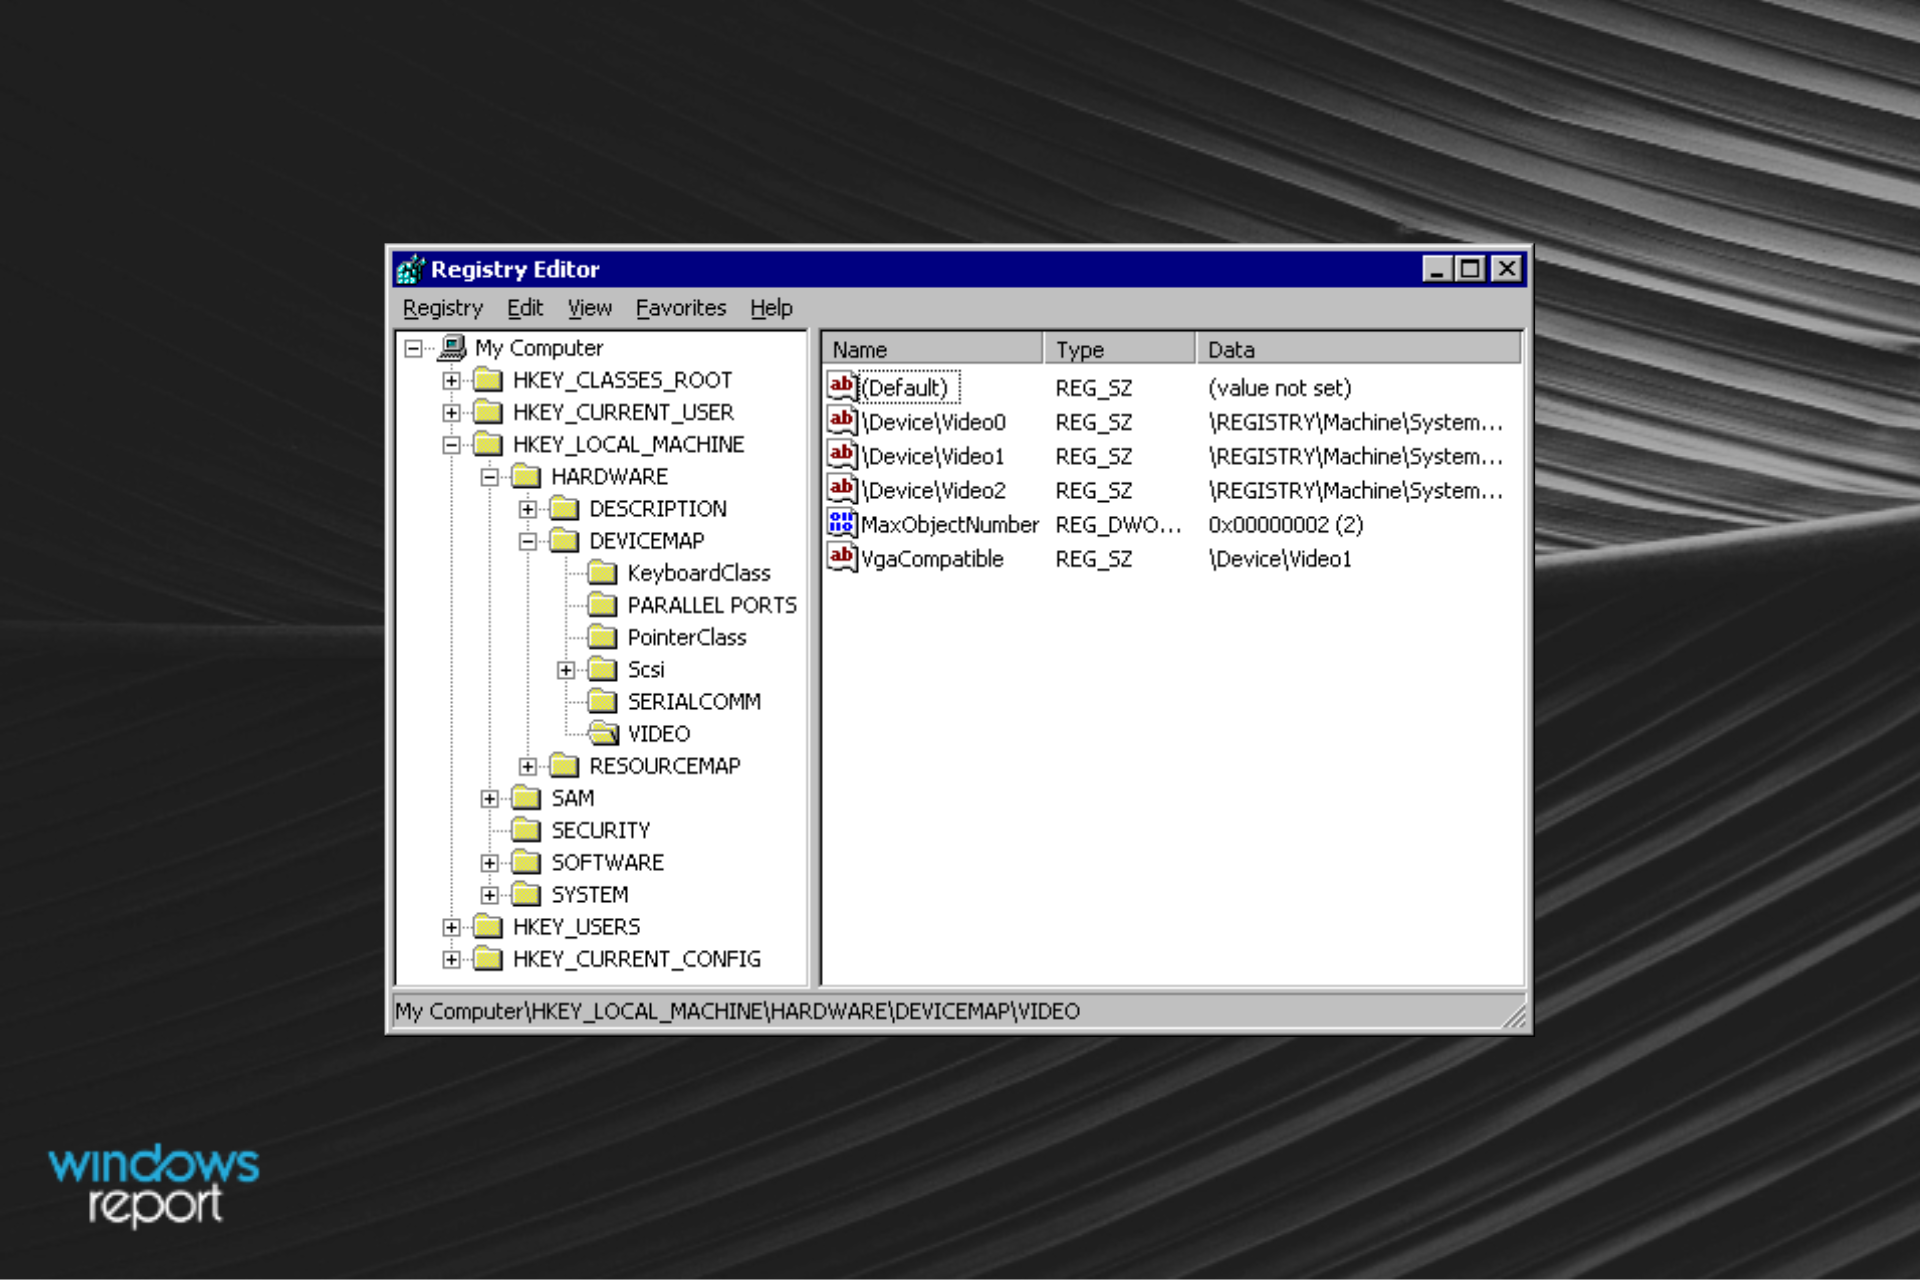
Task: Click the Registry Editor title bar icon
Action: [410, 269]
